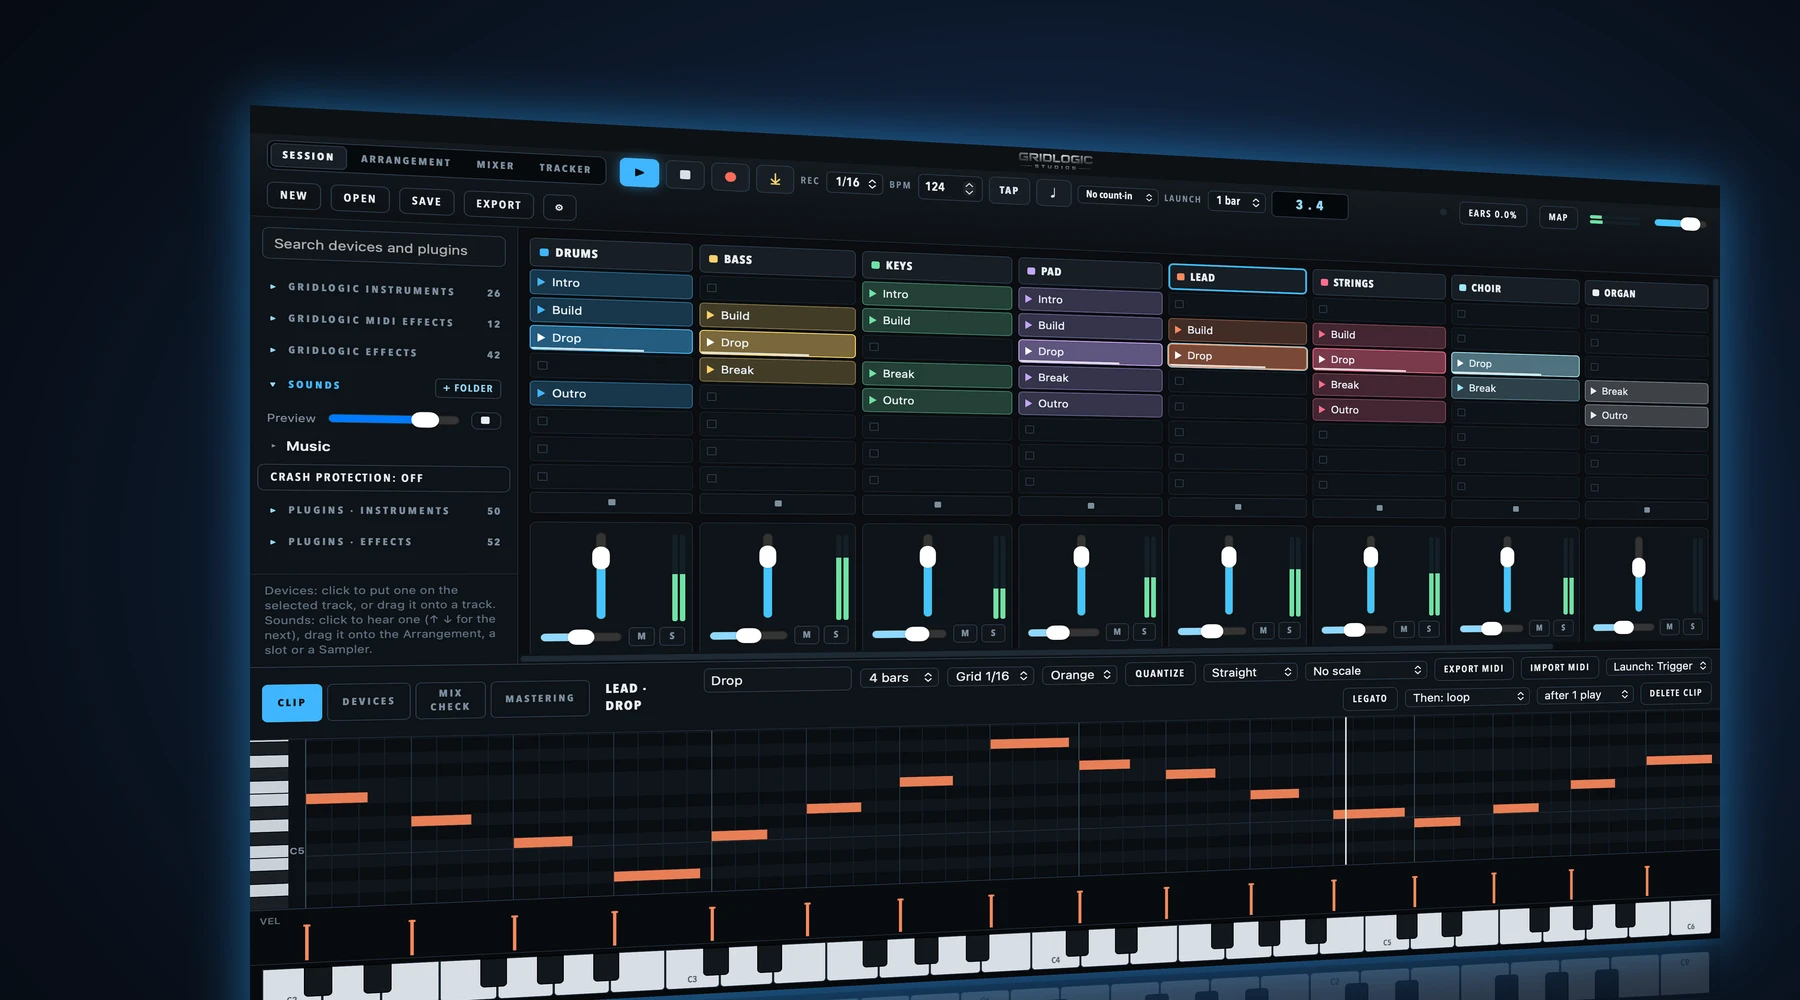This screenshot has height=1000, width=1800.
Task: Expand Plugins Effects category
Action: [x=384, y=542]
